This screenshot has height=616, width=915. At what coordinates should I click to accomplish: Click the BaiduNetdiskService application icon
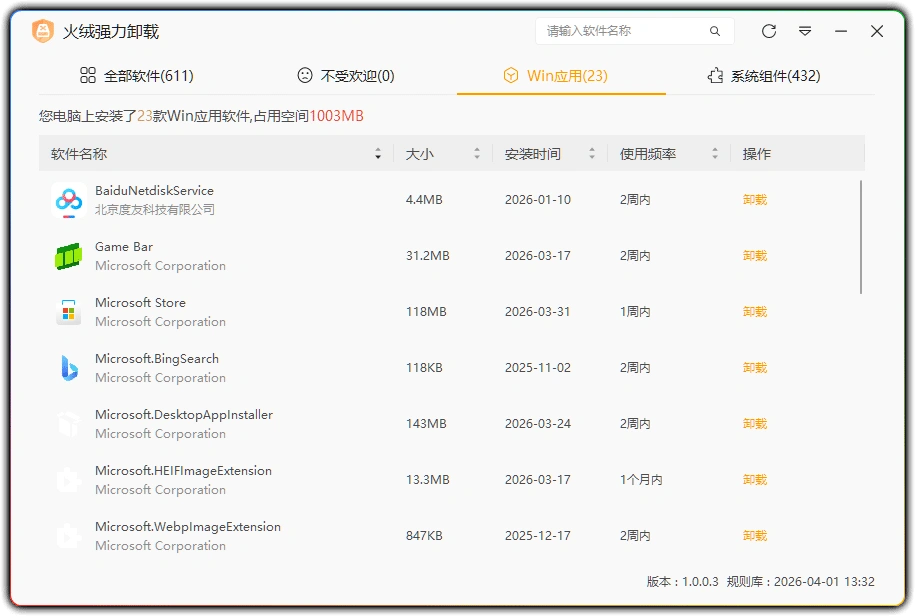pos(67,199)
